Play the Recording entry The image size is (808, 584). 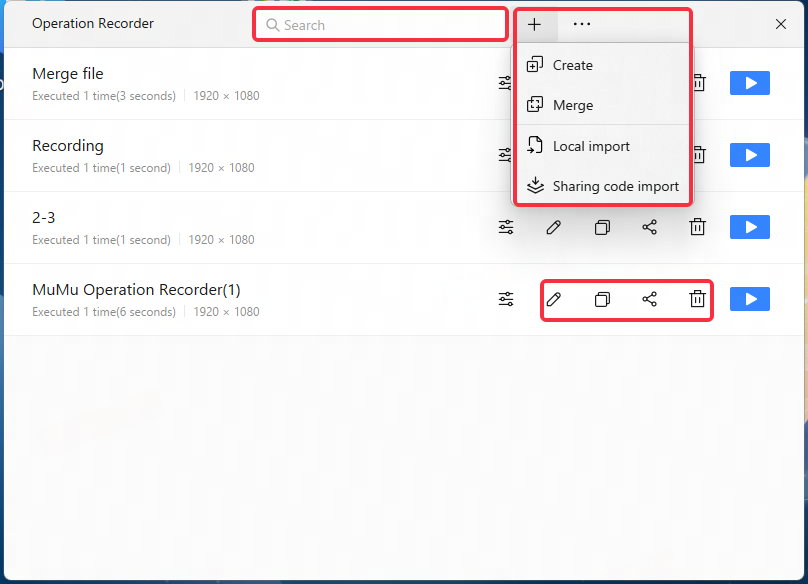(x=750, y=155)
